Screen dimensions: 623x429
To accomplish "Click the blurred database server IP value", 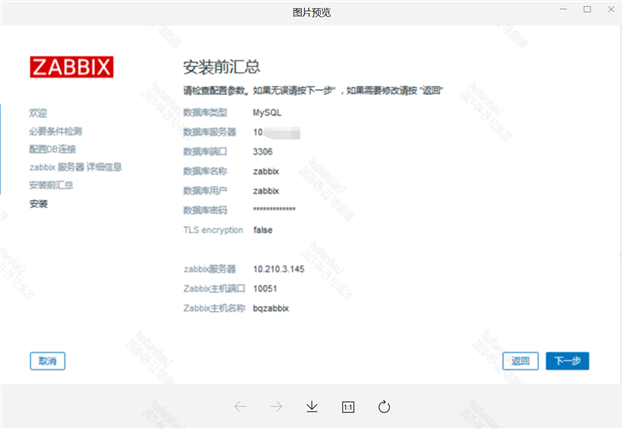I will (x=277, y=133).
